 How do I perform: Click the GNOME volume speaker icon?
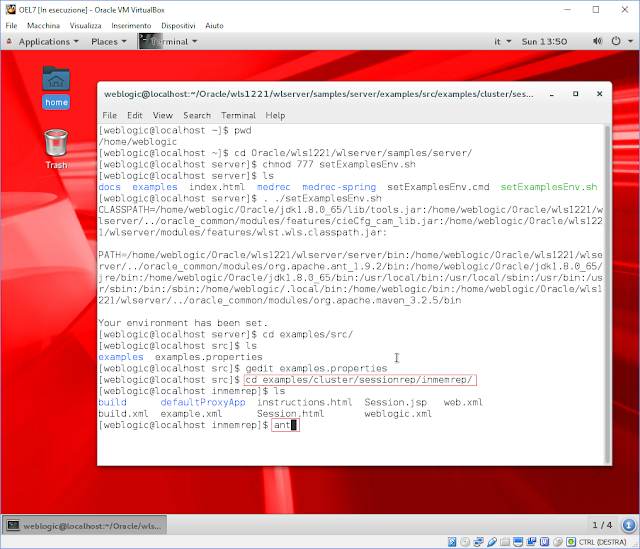tap(597, 41)
